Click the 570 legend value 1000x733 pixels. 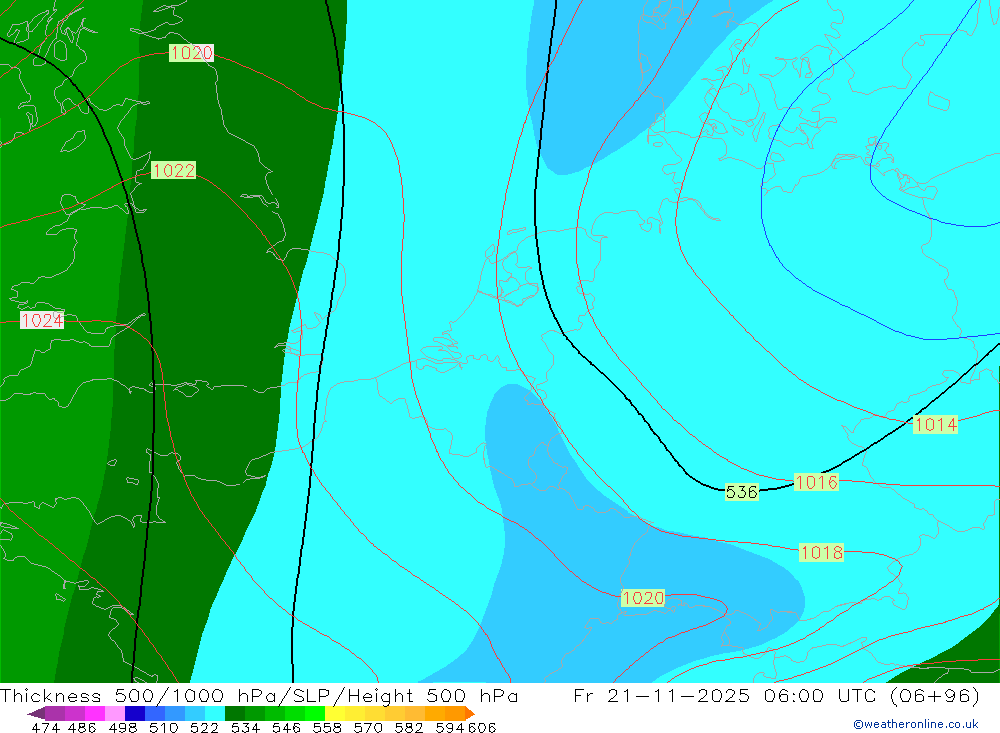(368, 728)
